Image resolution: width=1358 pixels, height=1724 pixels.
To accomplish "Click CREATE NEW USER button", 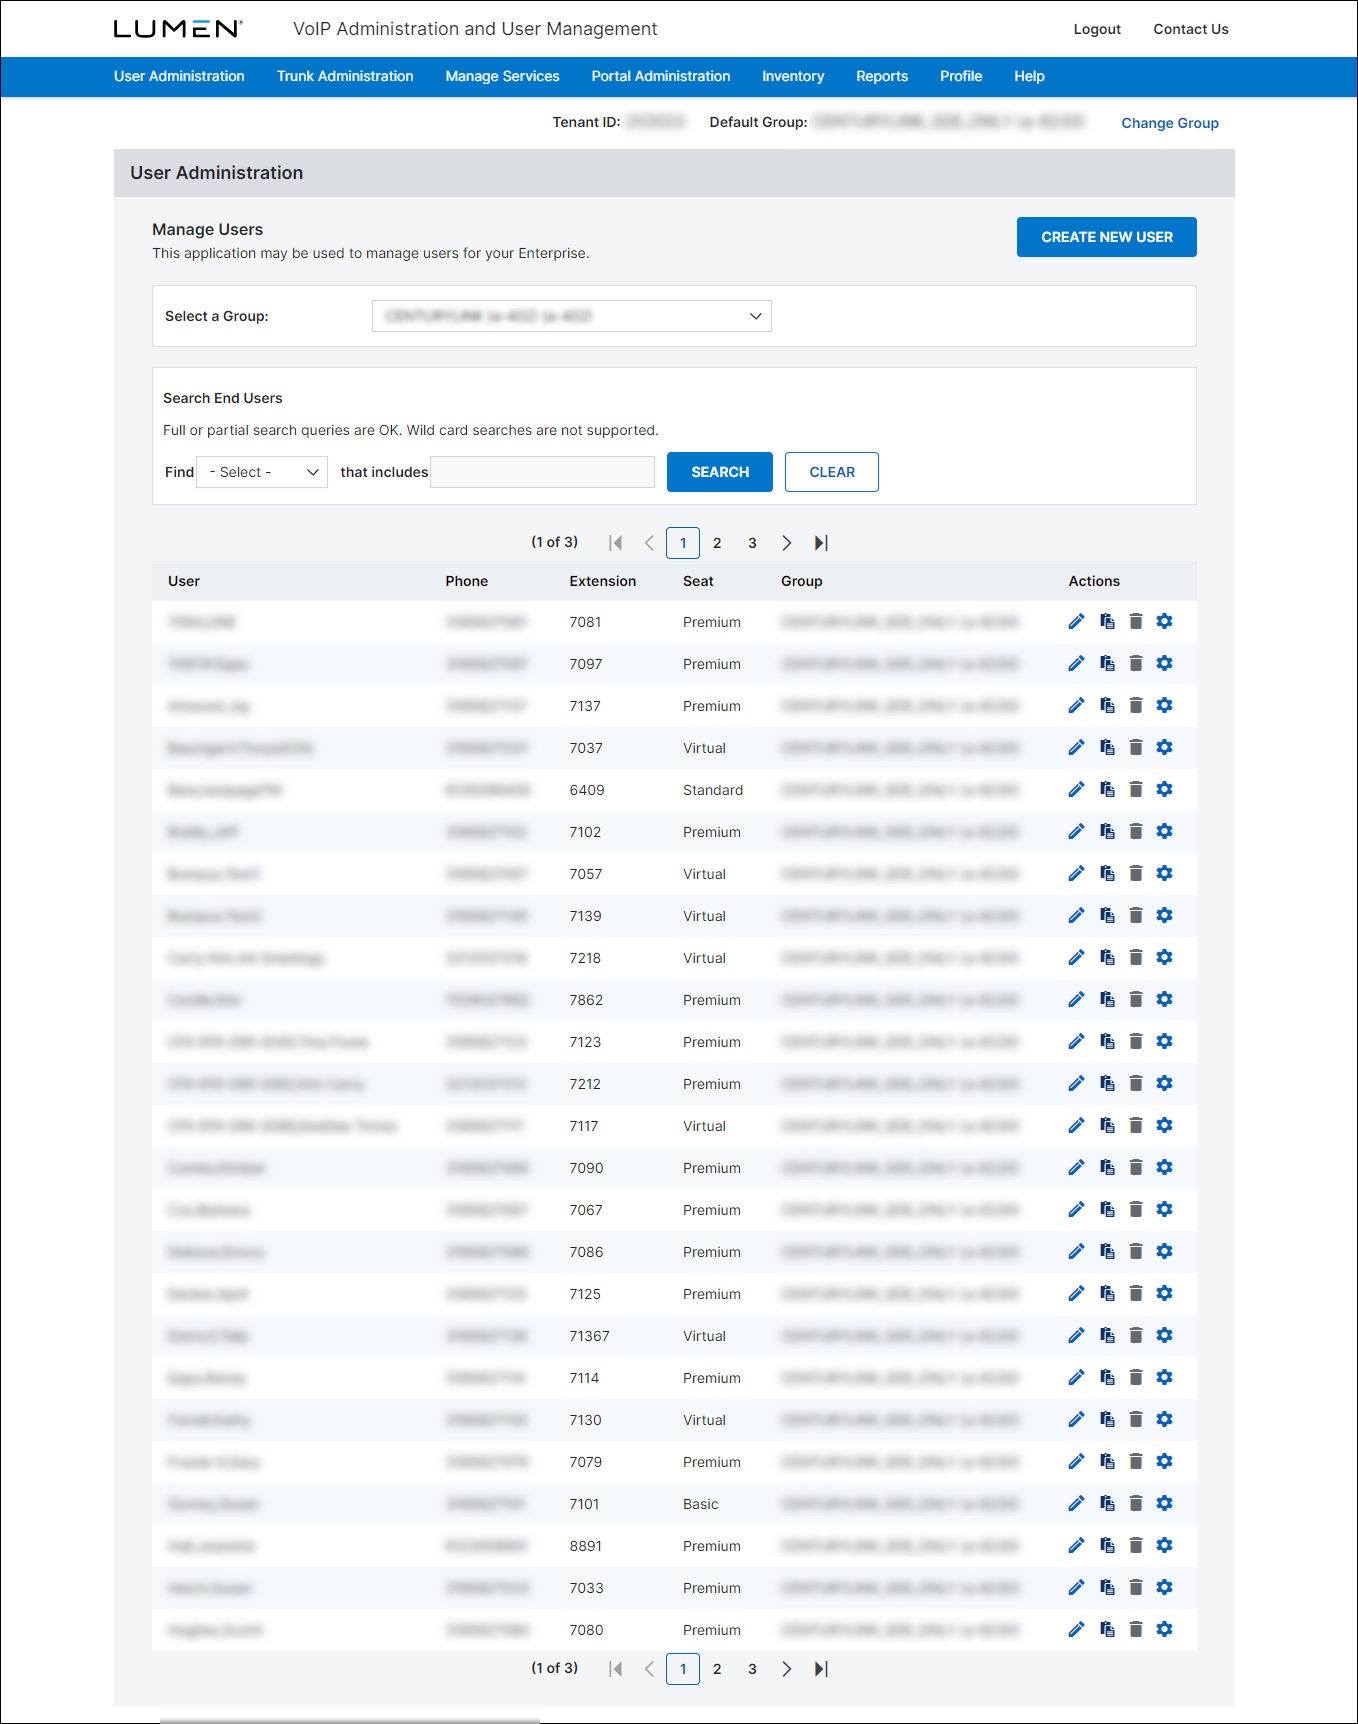I will [1107, 237].
